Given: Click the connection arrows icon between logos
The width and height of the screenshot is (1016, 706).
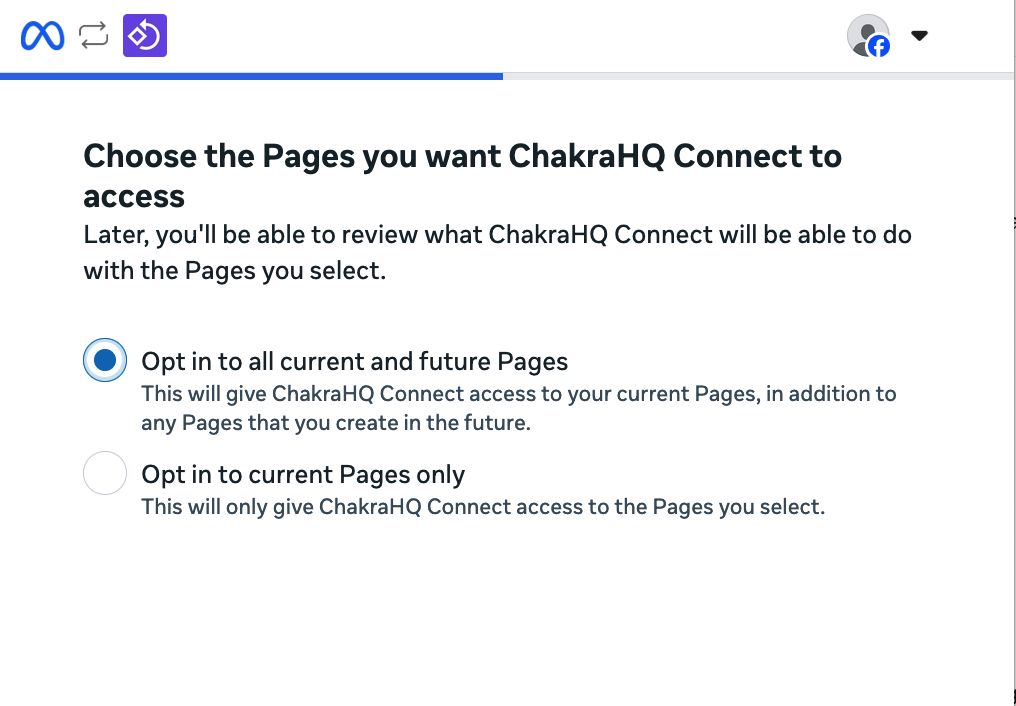Looking at the screenshot, I should [x=93, y=37].
